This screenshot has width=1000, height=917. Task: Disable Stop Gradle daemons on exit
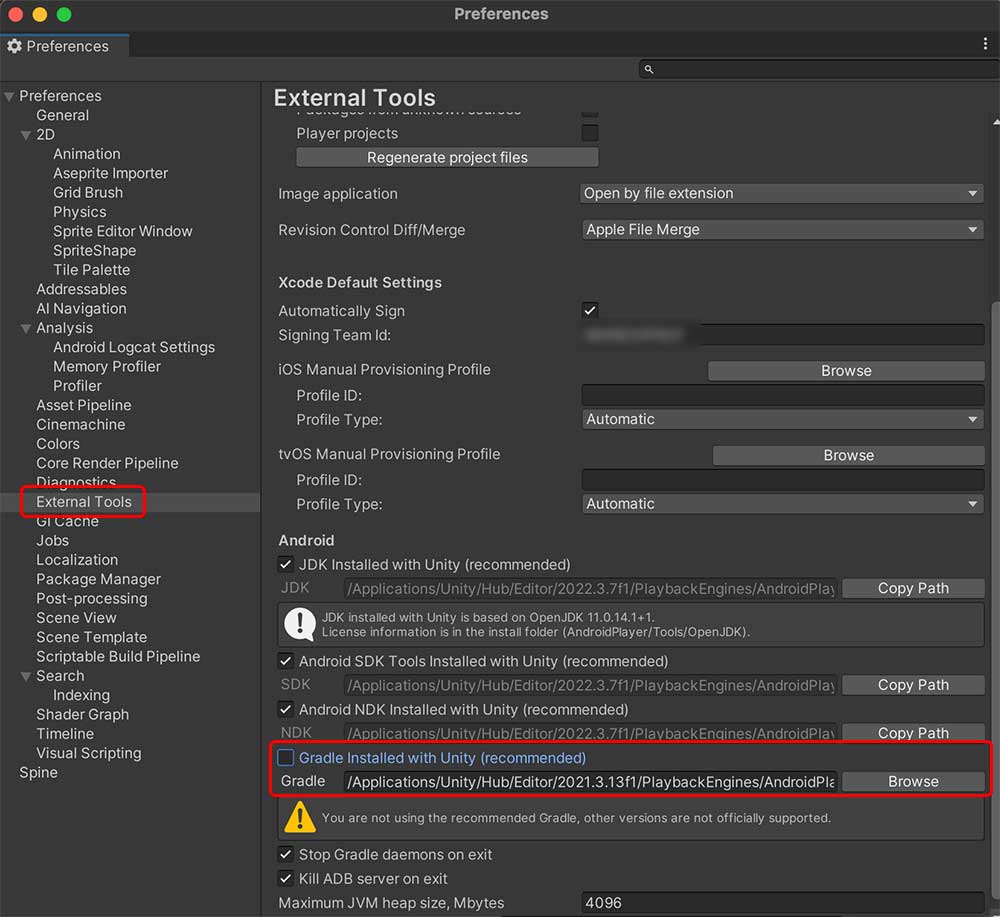click(285, 854)
